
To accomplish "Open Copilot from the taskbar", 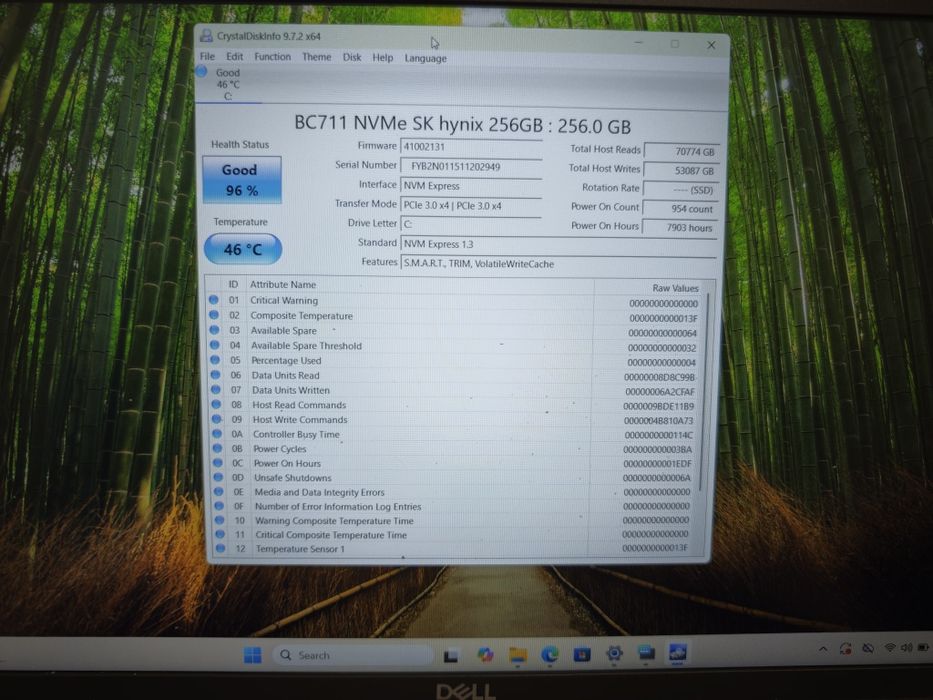I will pos(485,655).
